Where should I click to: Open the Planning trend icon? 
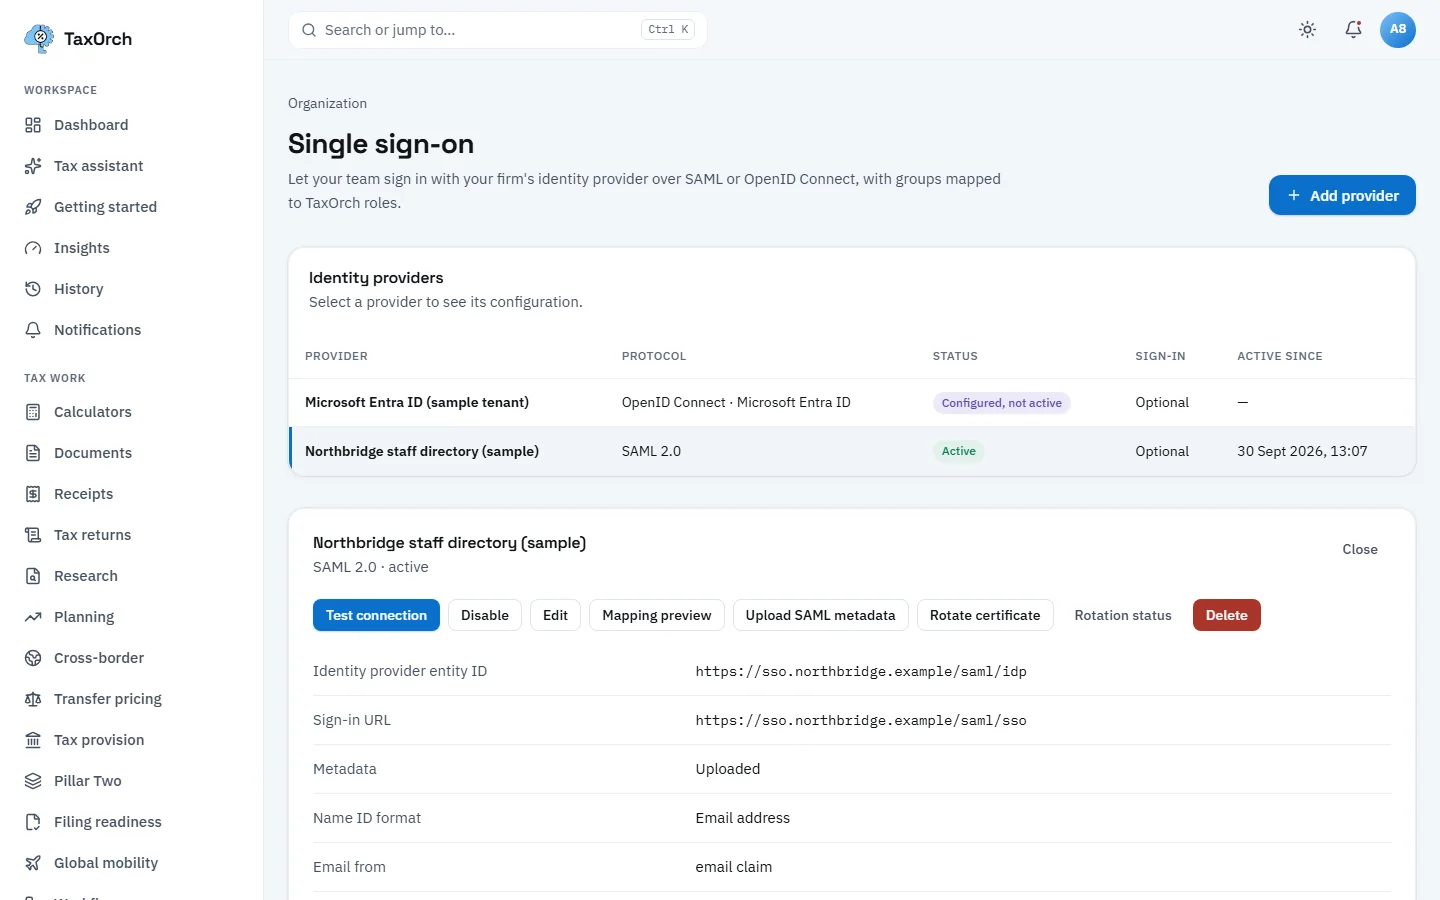pyautogui.click(x=33, y=617)
